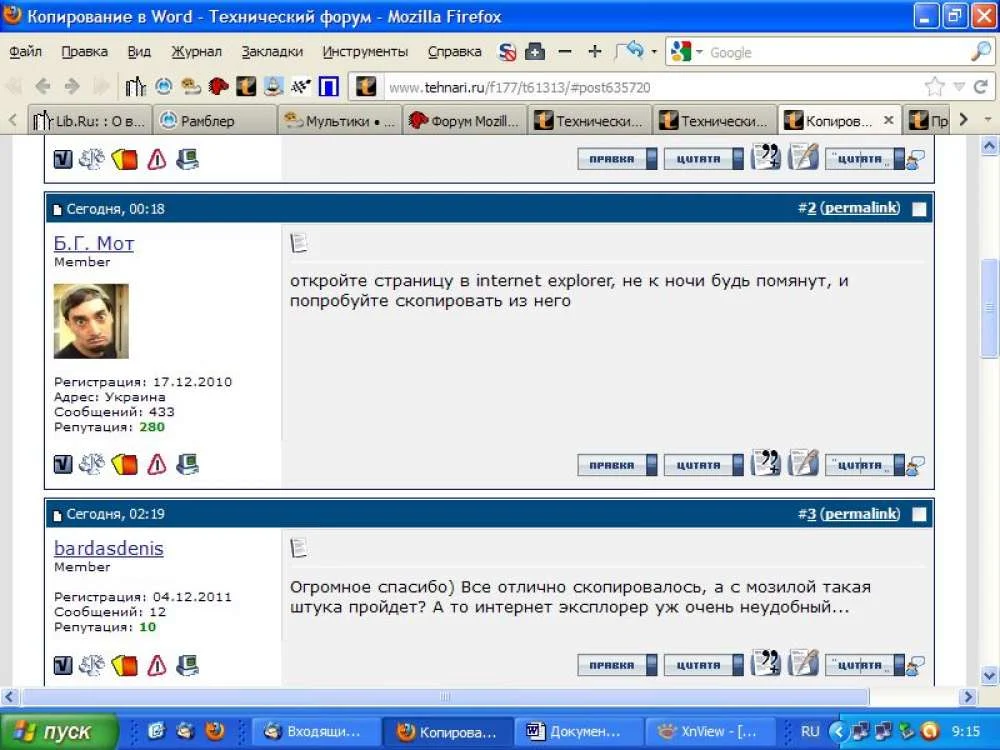Click the Lib.Ru bookmark icon in toolbar
The width and height of the screenshot is (1000, 750).
click(x=135, y=86)
